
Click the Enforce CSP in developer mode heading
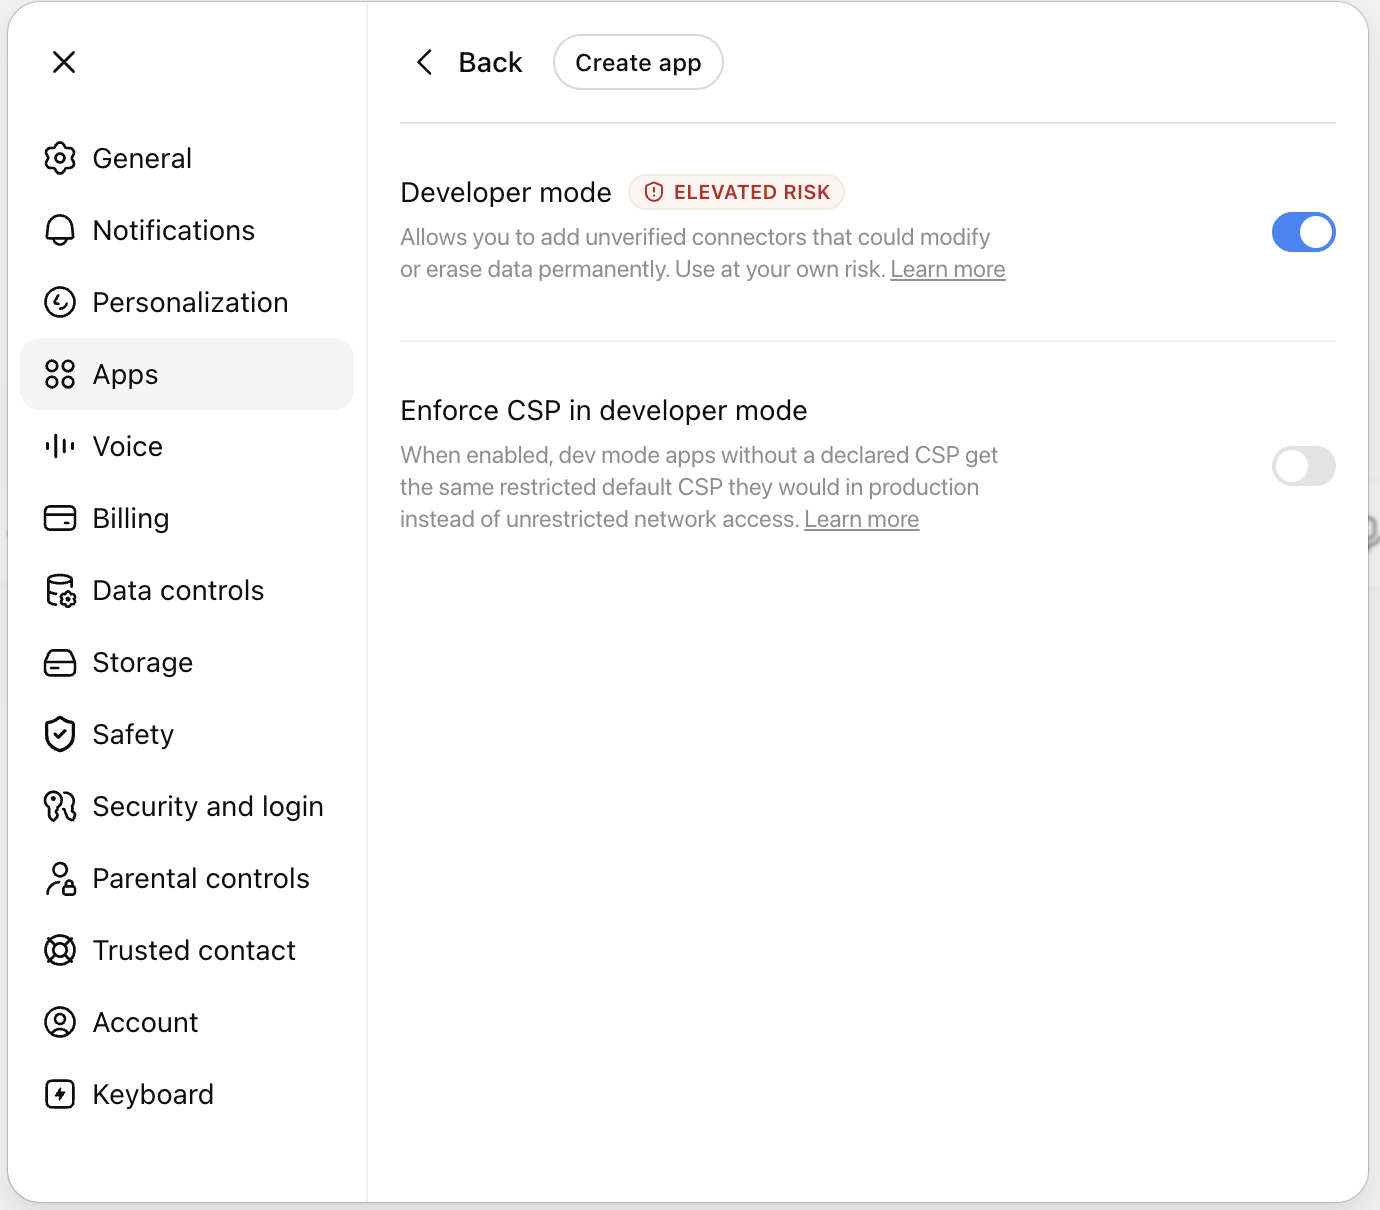[x=604, y=410]
